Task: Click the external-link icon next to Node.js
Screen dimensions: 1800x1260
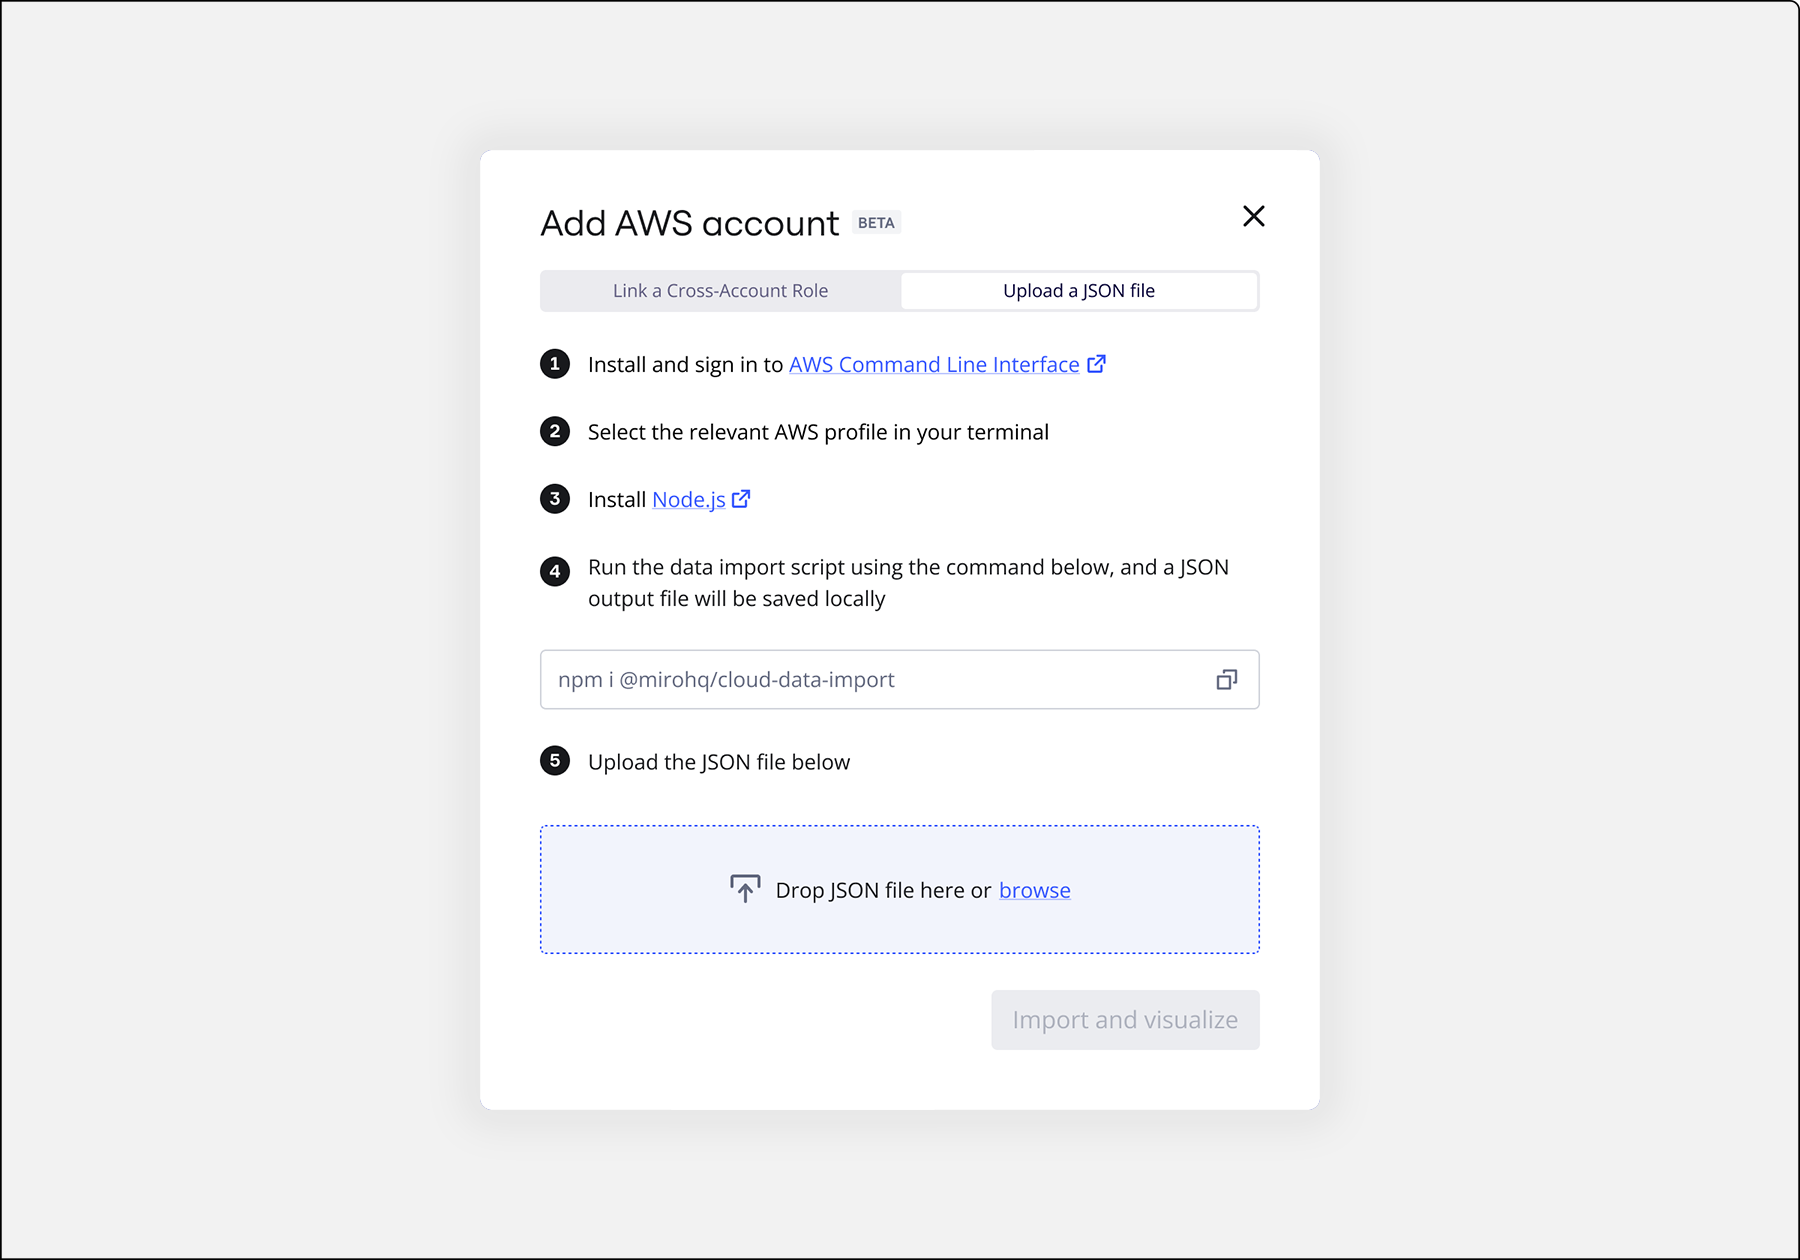Action: click(741, 499)
